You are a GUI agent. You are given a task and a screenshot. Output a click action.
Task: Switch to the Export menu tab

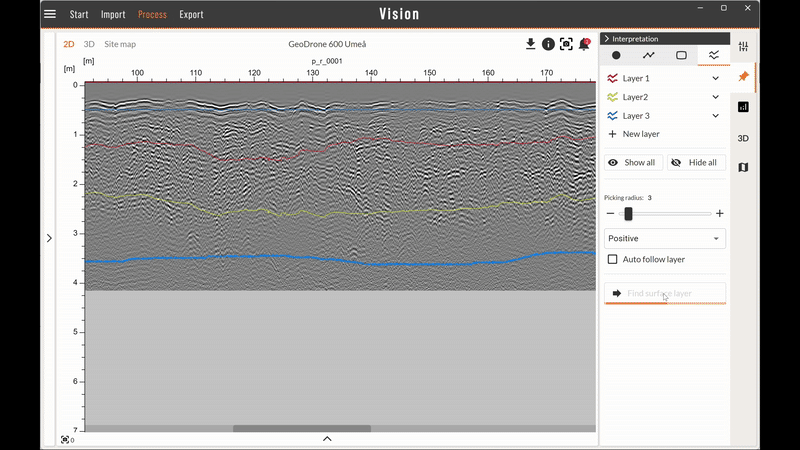tap(191, 15)
